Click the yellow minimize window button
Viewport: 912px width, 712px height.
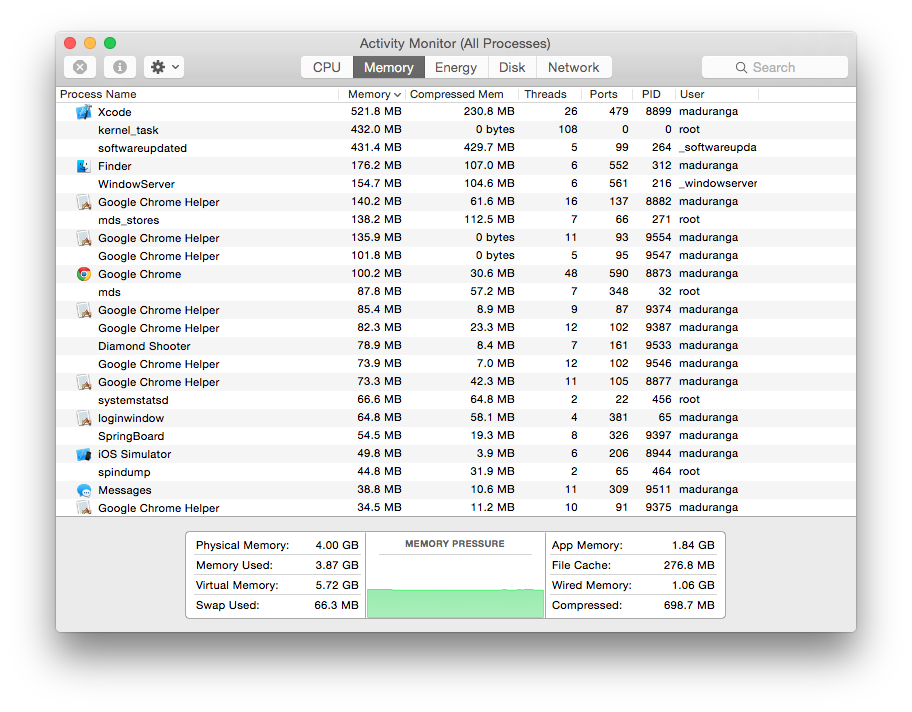(90, 43)
